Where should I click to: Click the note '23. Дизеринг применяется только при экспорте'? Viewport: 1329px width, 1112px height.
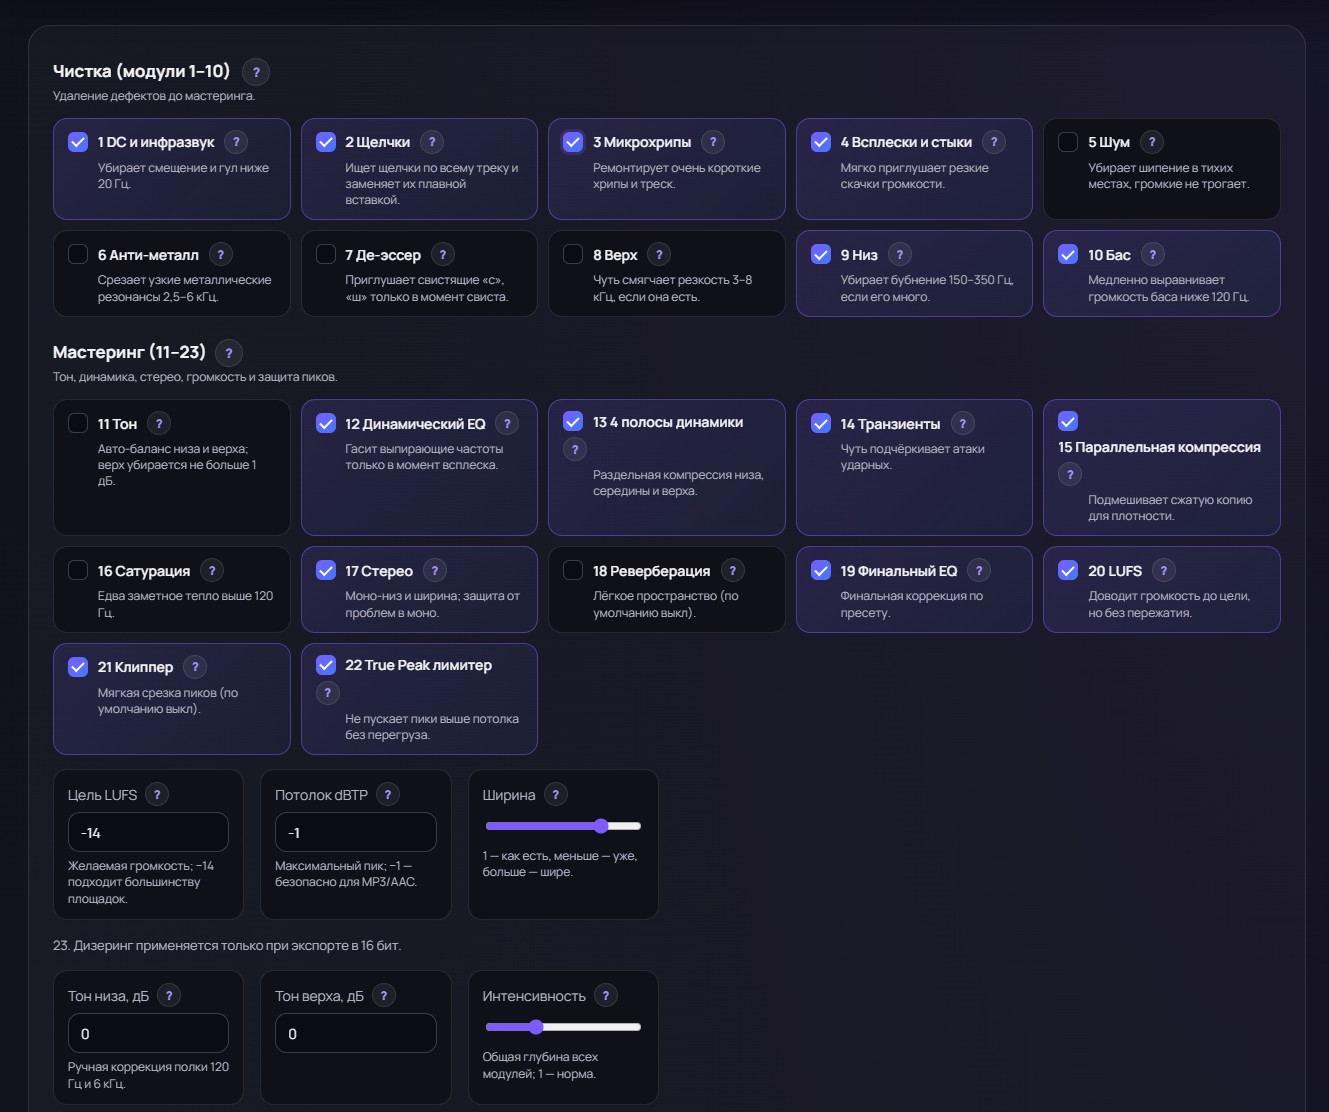point(227,945)
